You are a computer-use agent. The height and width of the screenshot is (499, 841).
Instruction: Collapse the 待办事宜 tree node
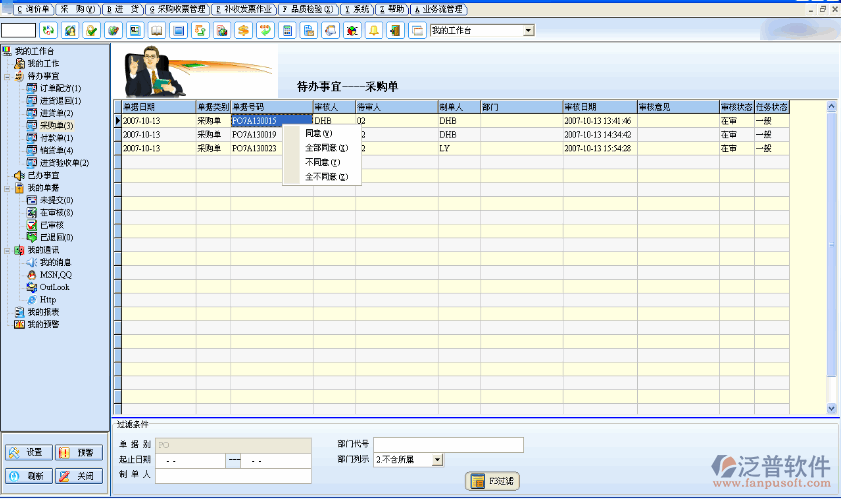coord(7,76)
